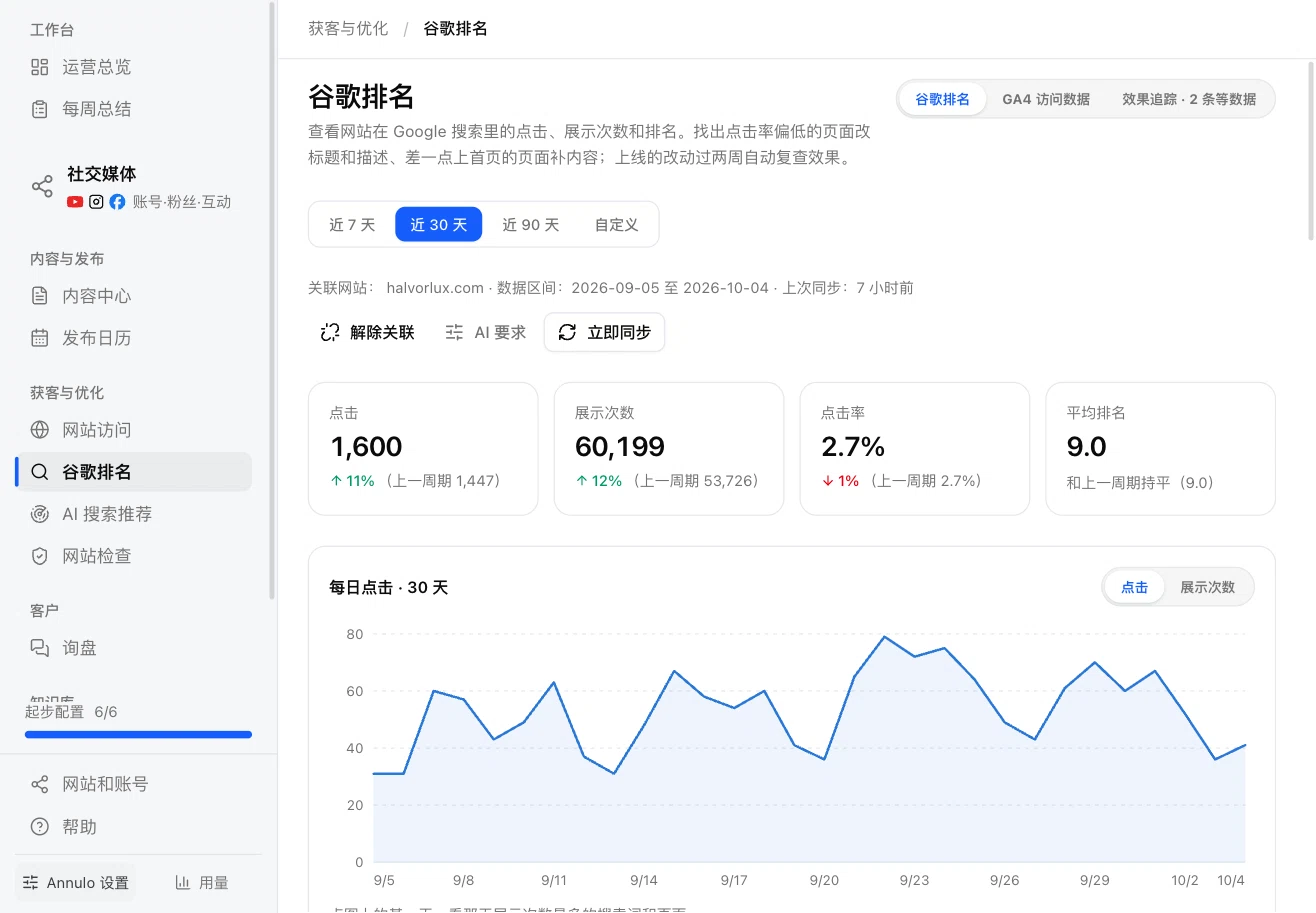Click the Instagram icon under 社交媒体

(96, 202)
